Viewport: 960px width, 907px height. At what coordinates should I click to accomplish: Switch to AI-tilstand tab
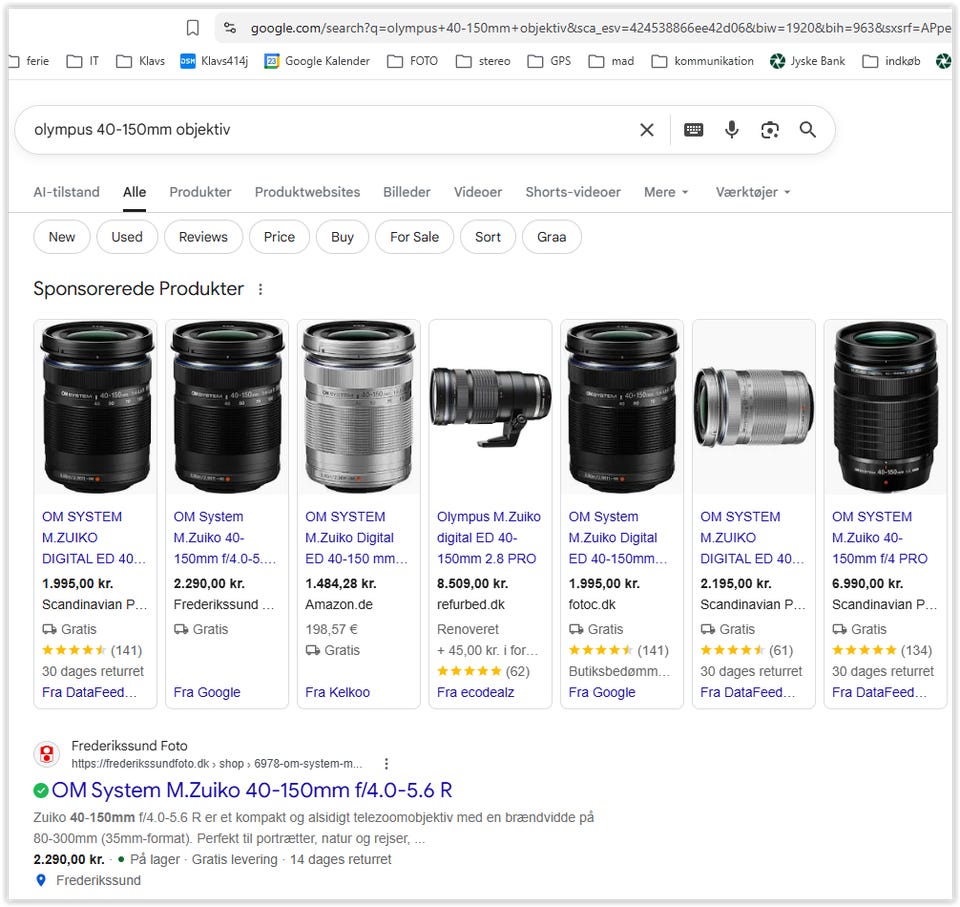[66, 192]
